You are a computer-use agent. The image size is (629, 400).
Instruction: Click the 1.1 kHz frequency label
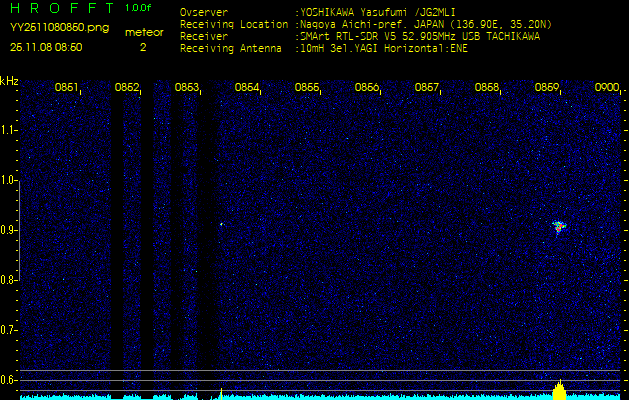[9, 130]
